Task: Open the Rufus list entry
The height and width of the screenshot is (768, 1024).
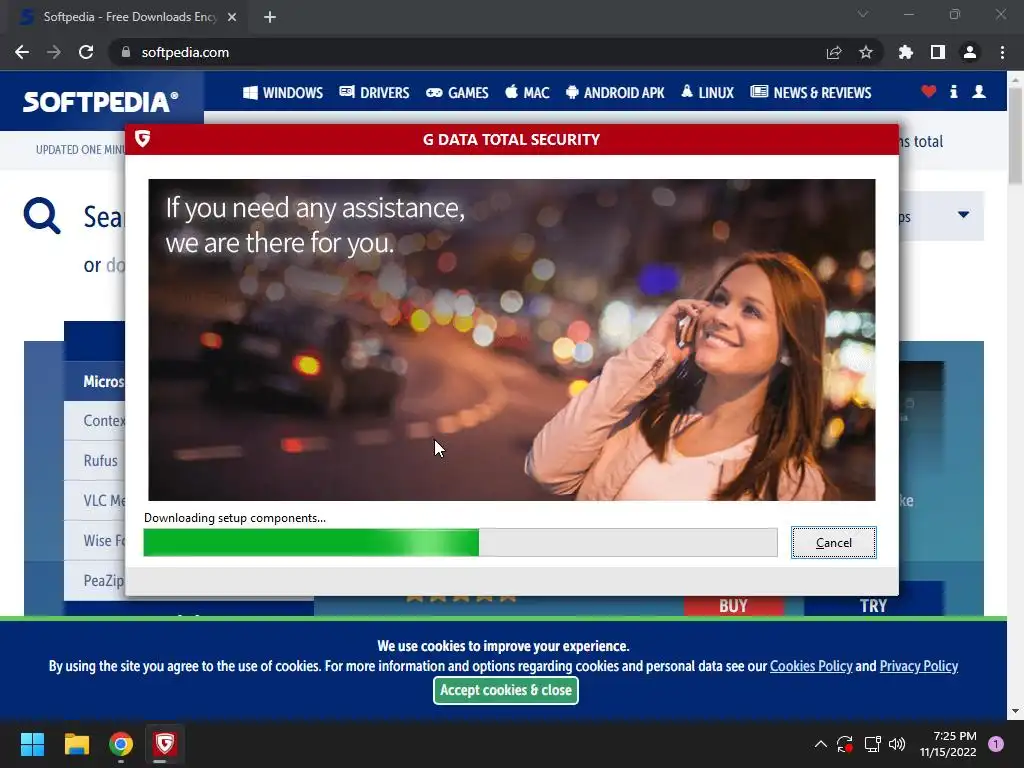Action: [x=101, y=460]
